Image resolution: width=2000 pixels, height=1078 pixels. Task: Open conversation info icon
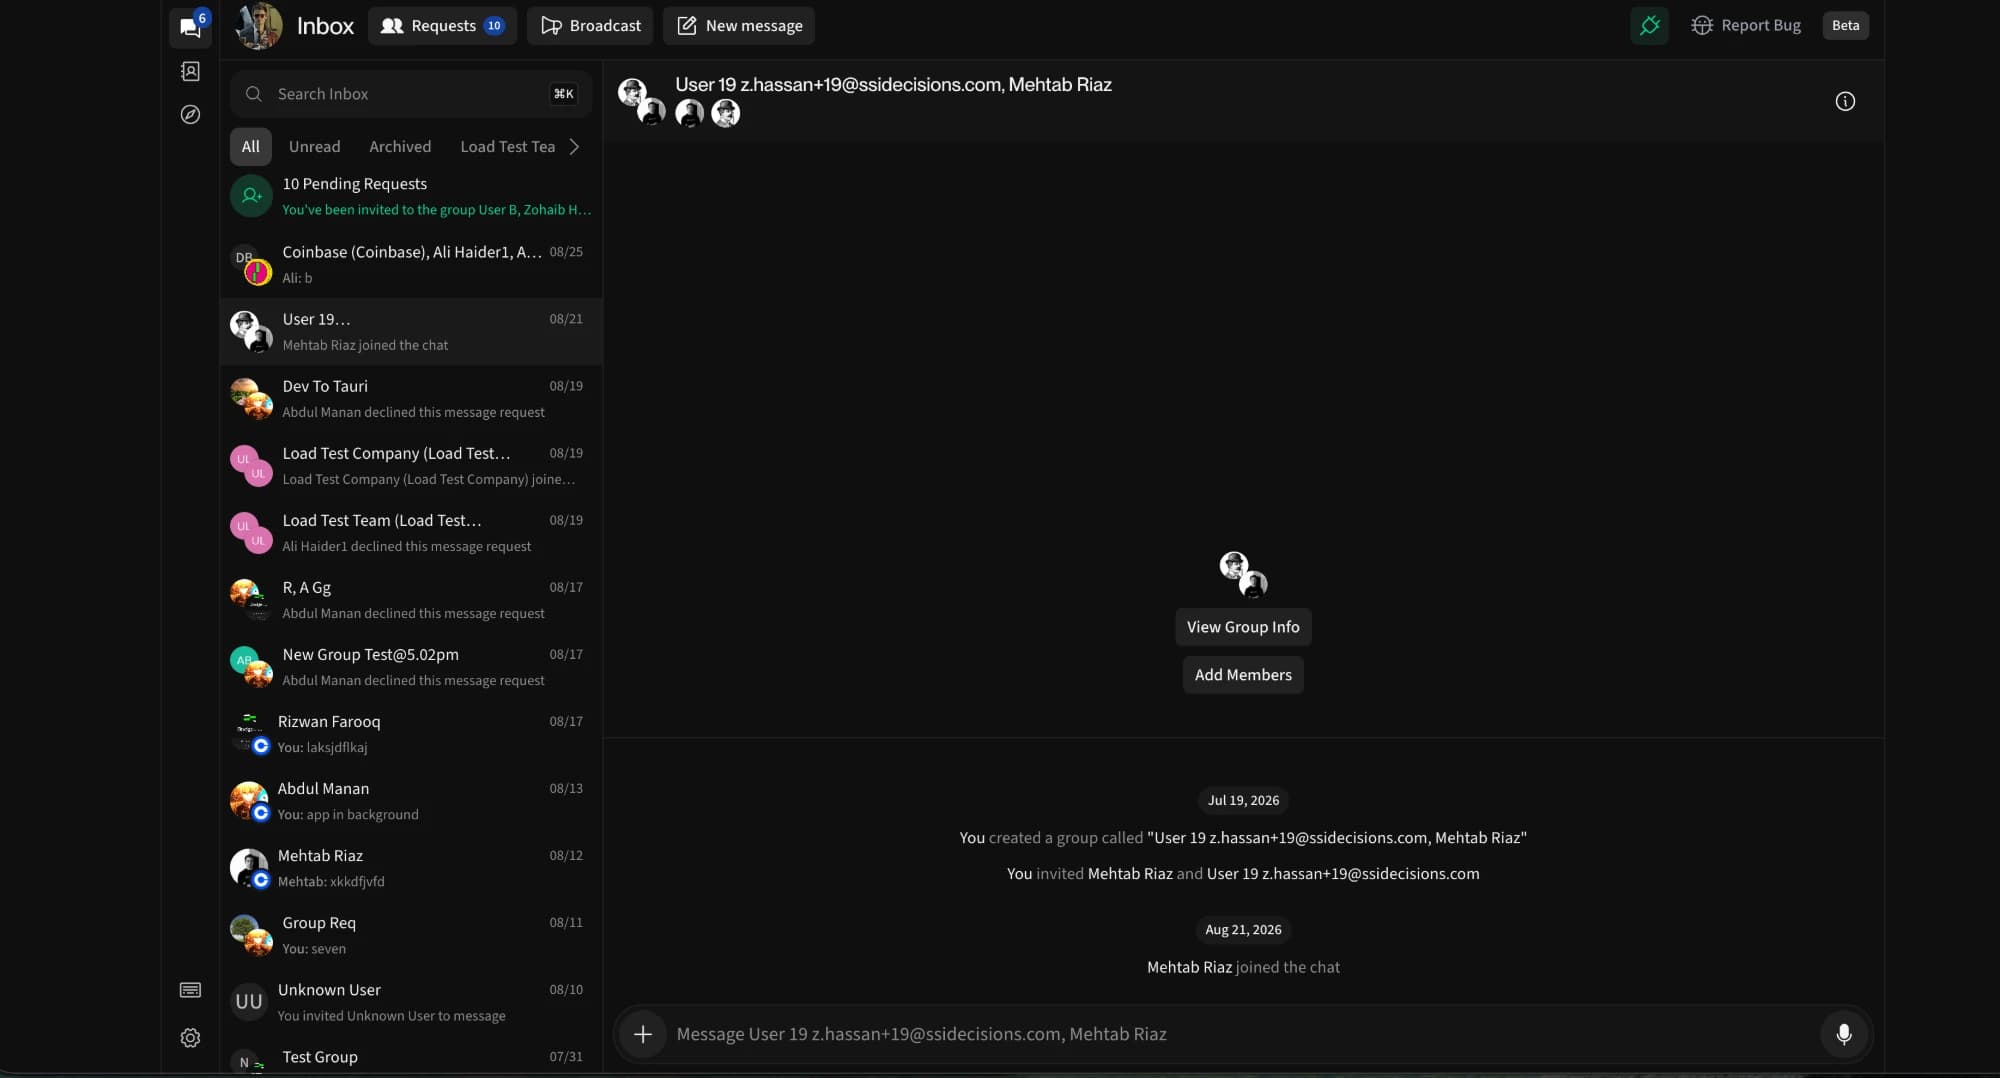pos(1845,101)
